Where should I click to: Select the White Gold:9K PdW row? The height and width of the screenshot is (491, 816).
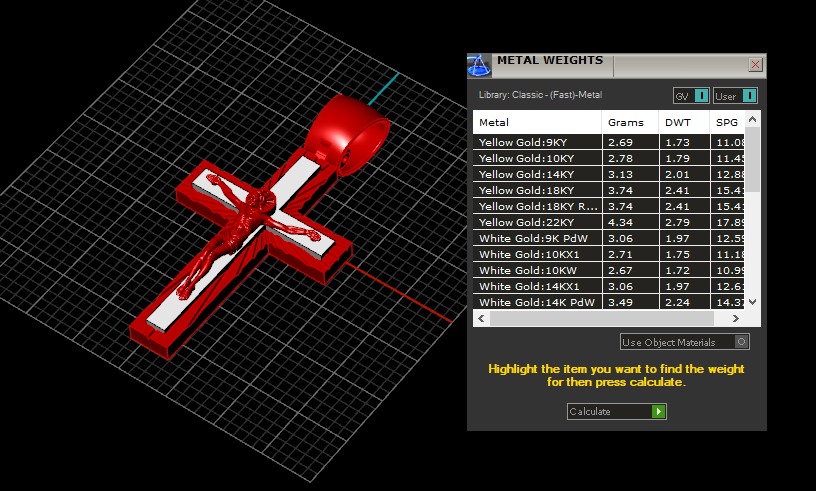click(609, 238)
